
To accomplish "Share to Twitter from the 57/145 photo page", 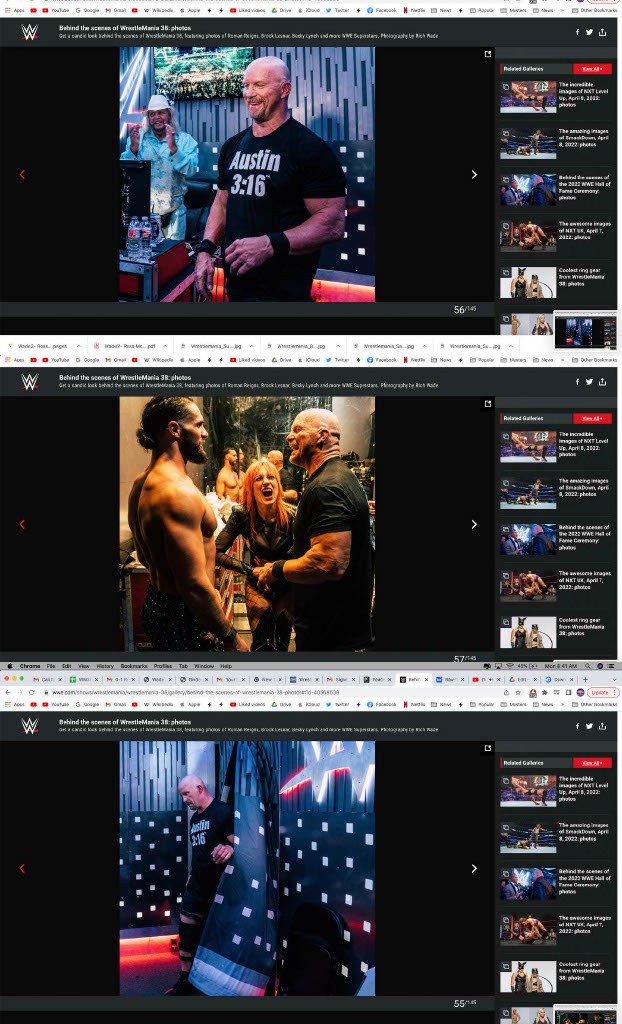I will pyautogui.click(x=589, y=381).
